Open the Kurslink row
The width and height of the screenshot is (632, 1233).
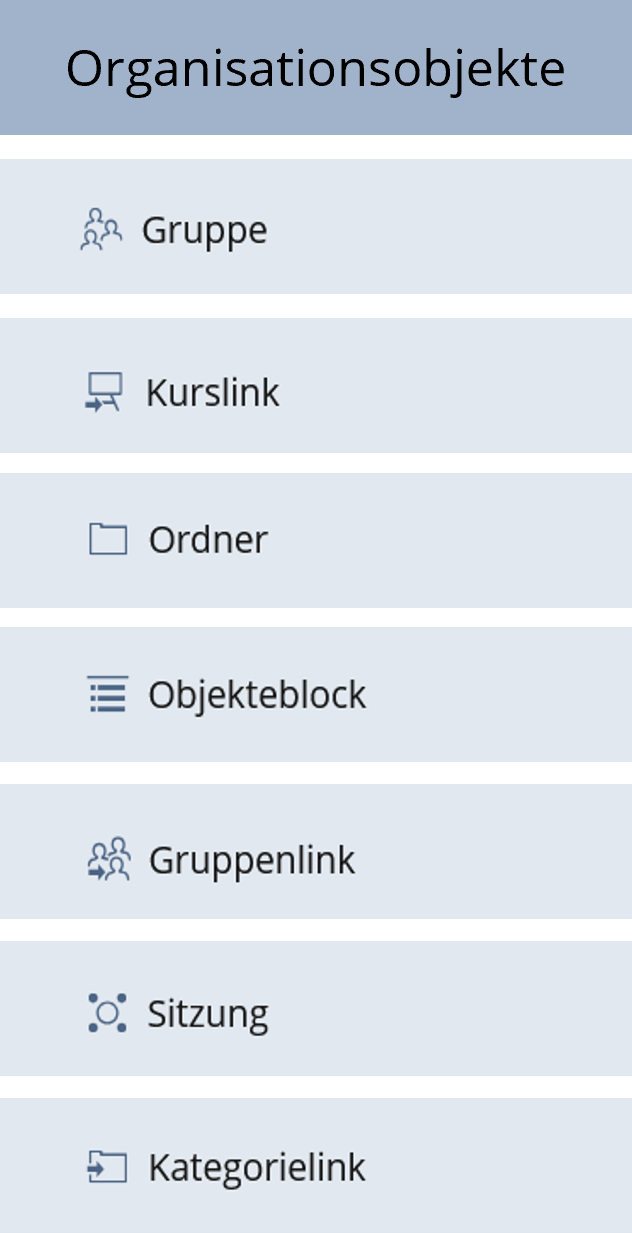point(316,391)
